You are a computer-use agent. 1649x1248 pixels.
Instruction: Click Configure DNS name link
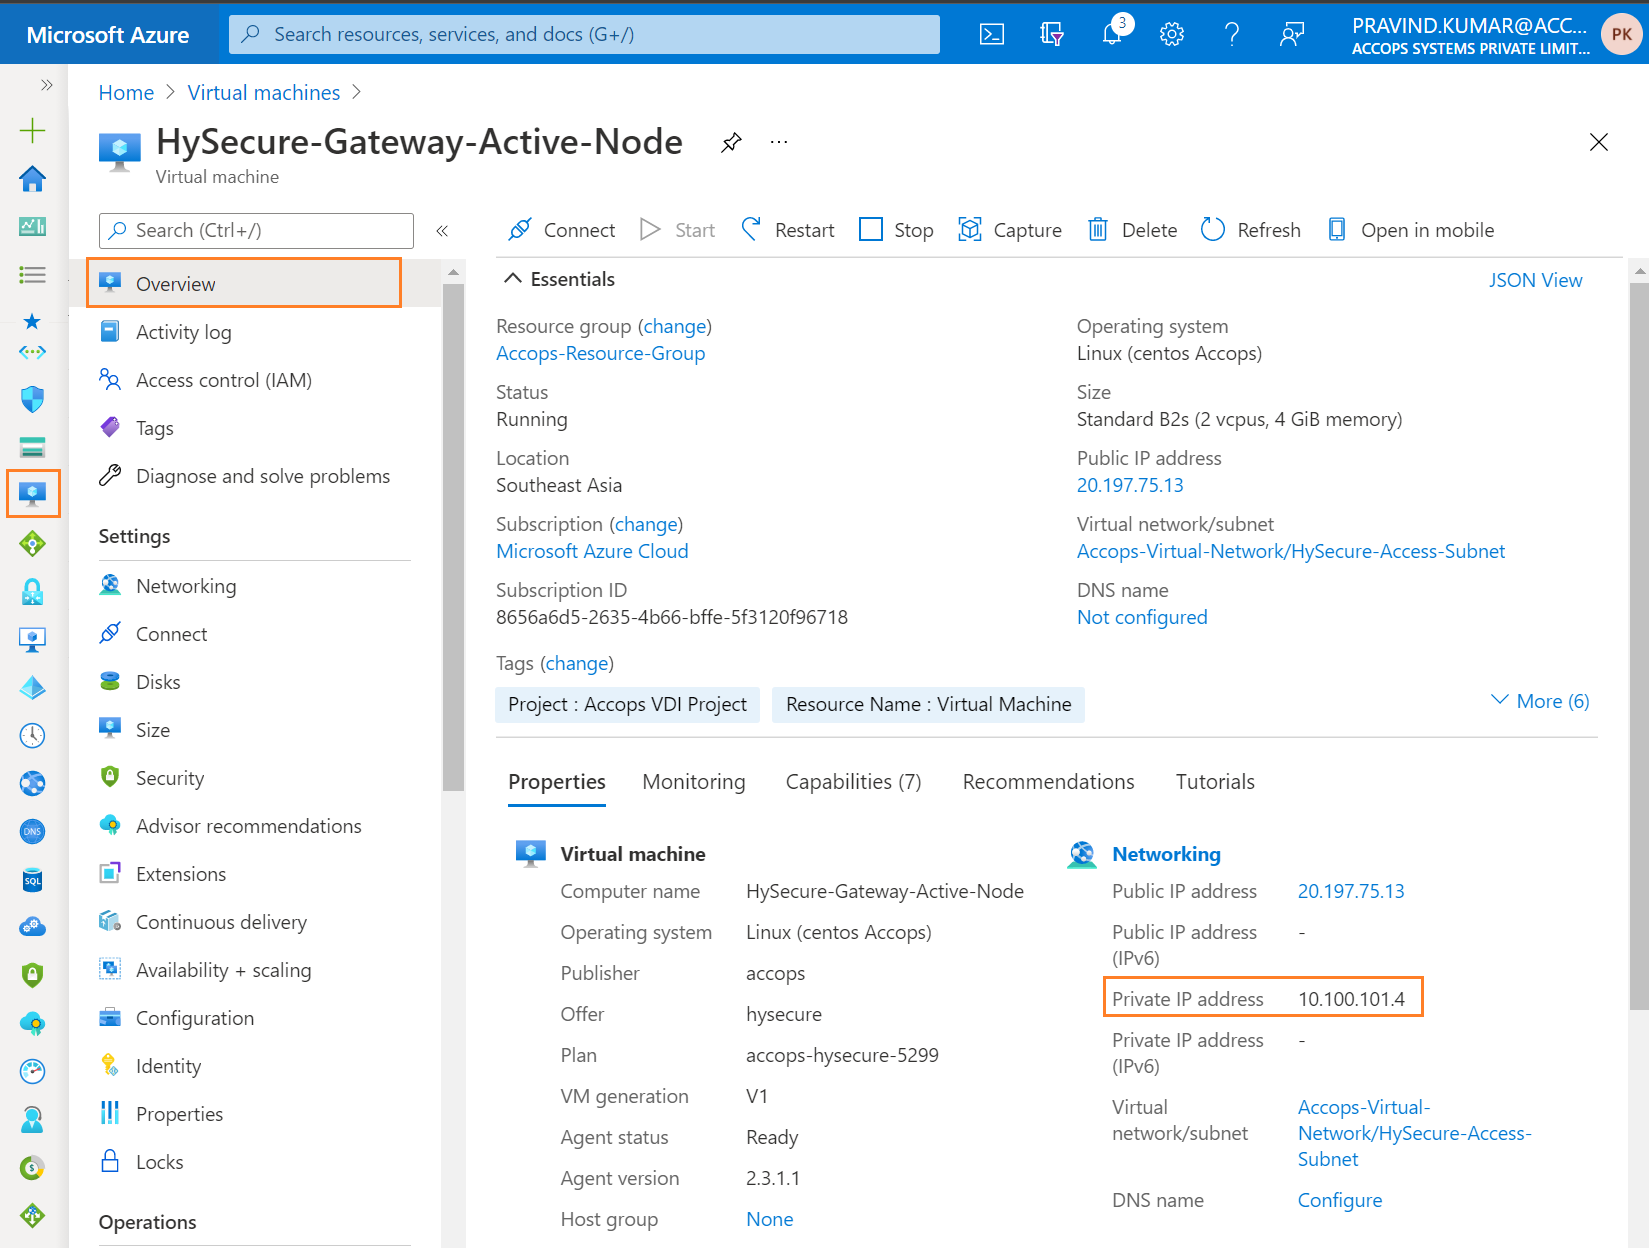pyautogui.click(x=1340, y=1200)
